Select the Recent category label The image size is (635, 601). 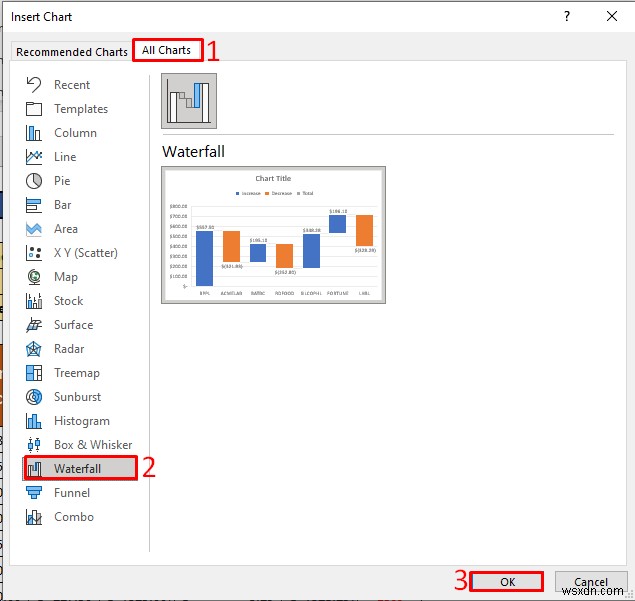point(72,85)
